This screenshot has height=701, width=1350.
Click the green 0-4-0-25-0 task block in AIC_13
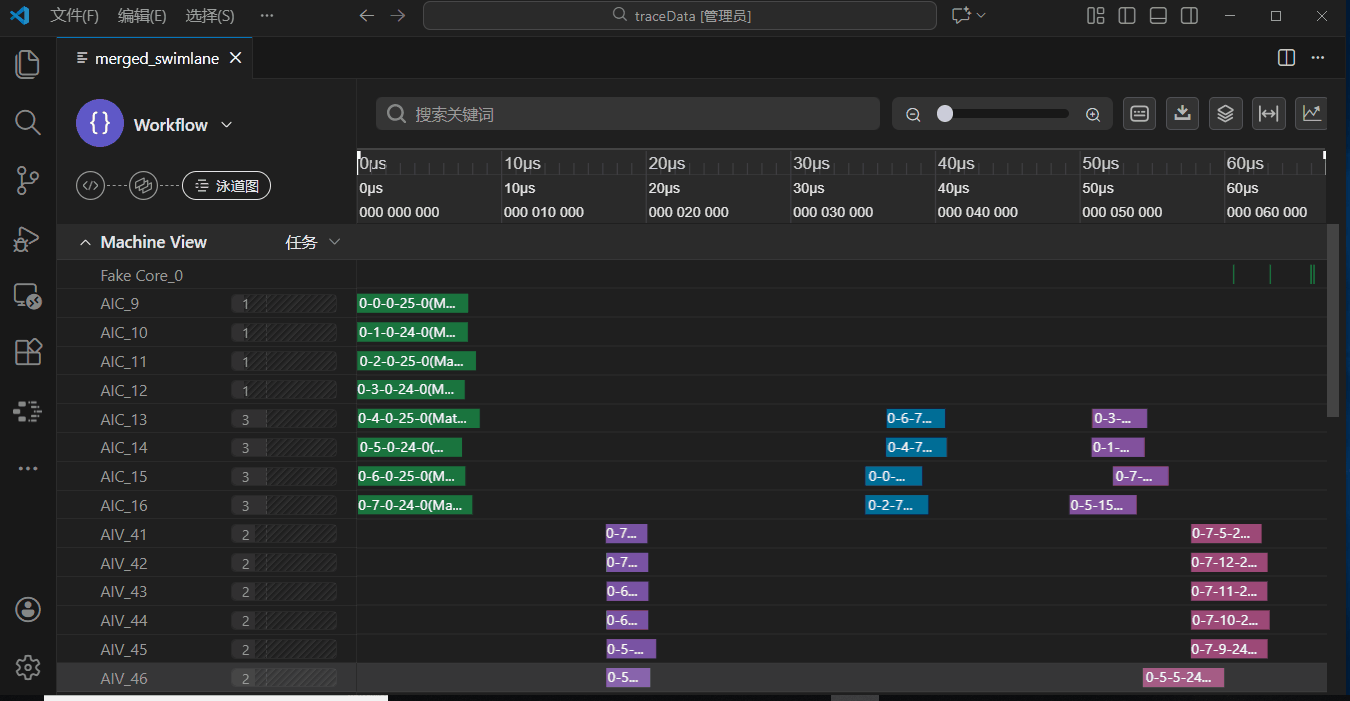coord(418,419)
